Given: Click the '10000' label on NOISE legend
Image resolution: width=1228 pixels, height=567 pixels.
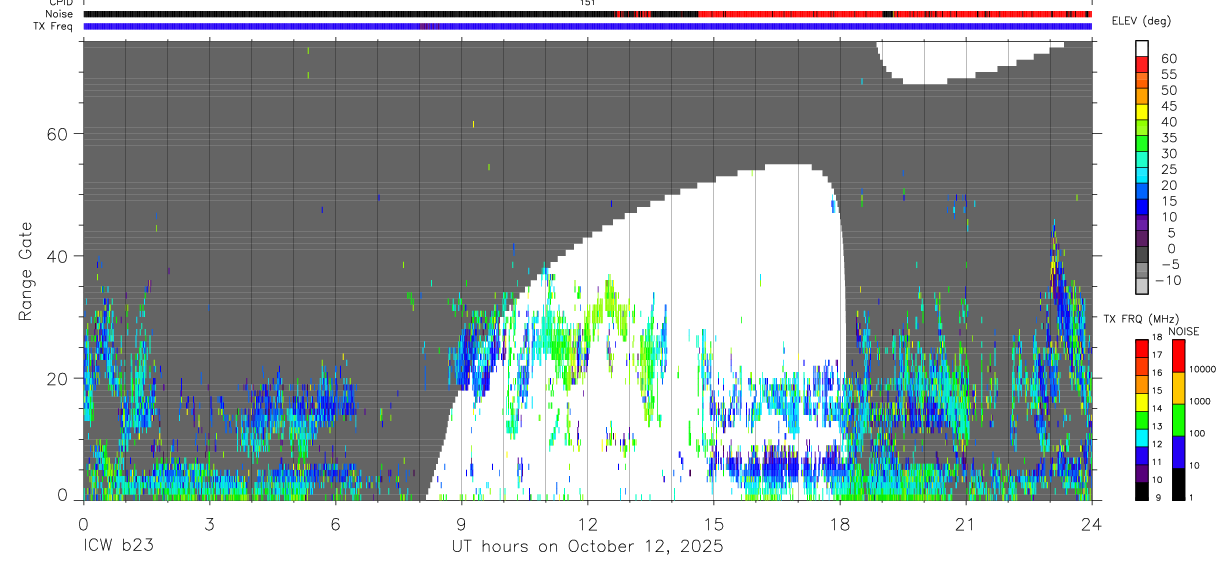Looking at the screenshot, I should 1201,369.
